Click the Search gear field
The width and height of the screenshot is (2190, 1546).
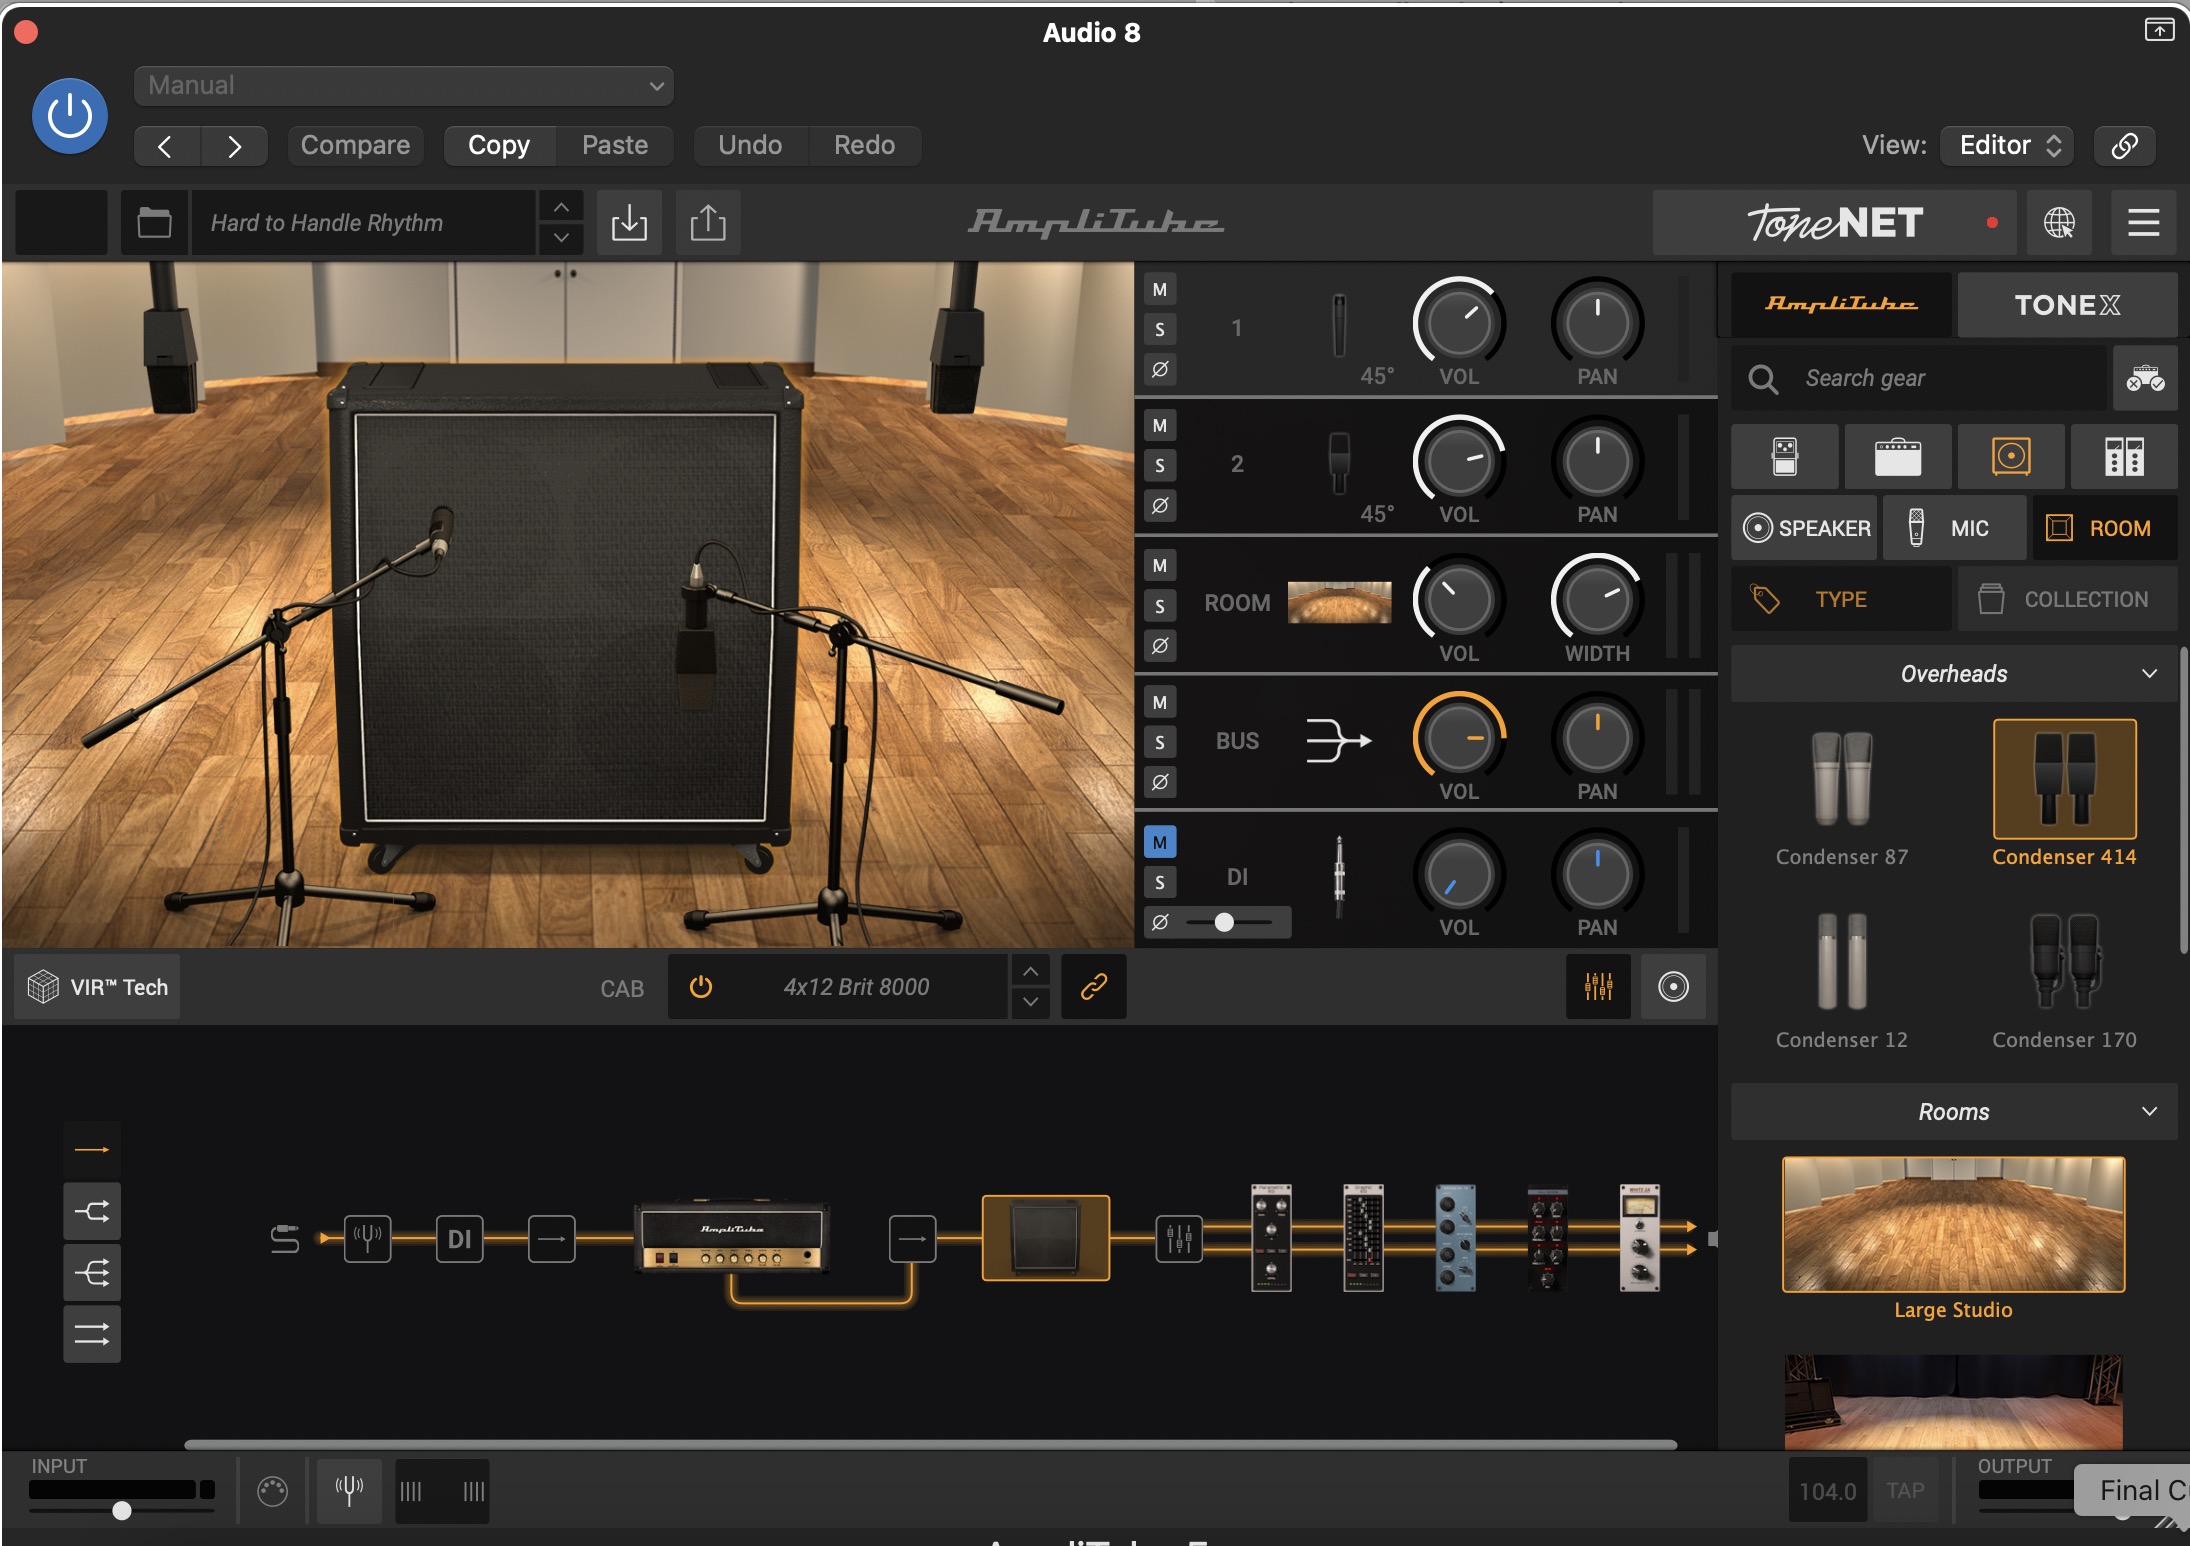(1920, 378)
